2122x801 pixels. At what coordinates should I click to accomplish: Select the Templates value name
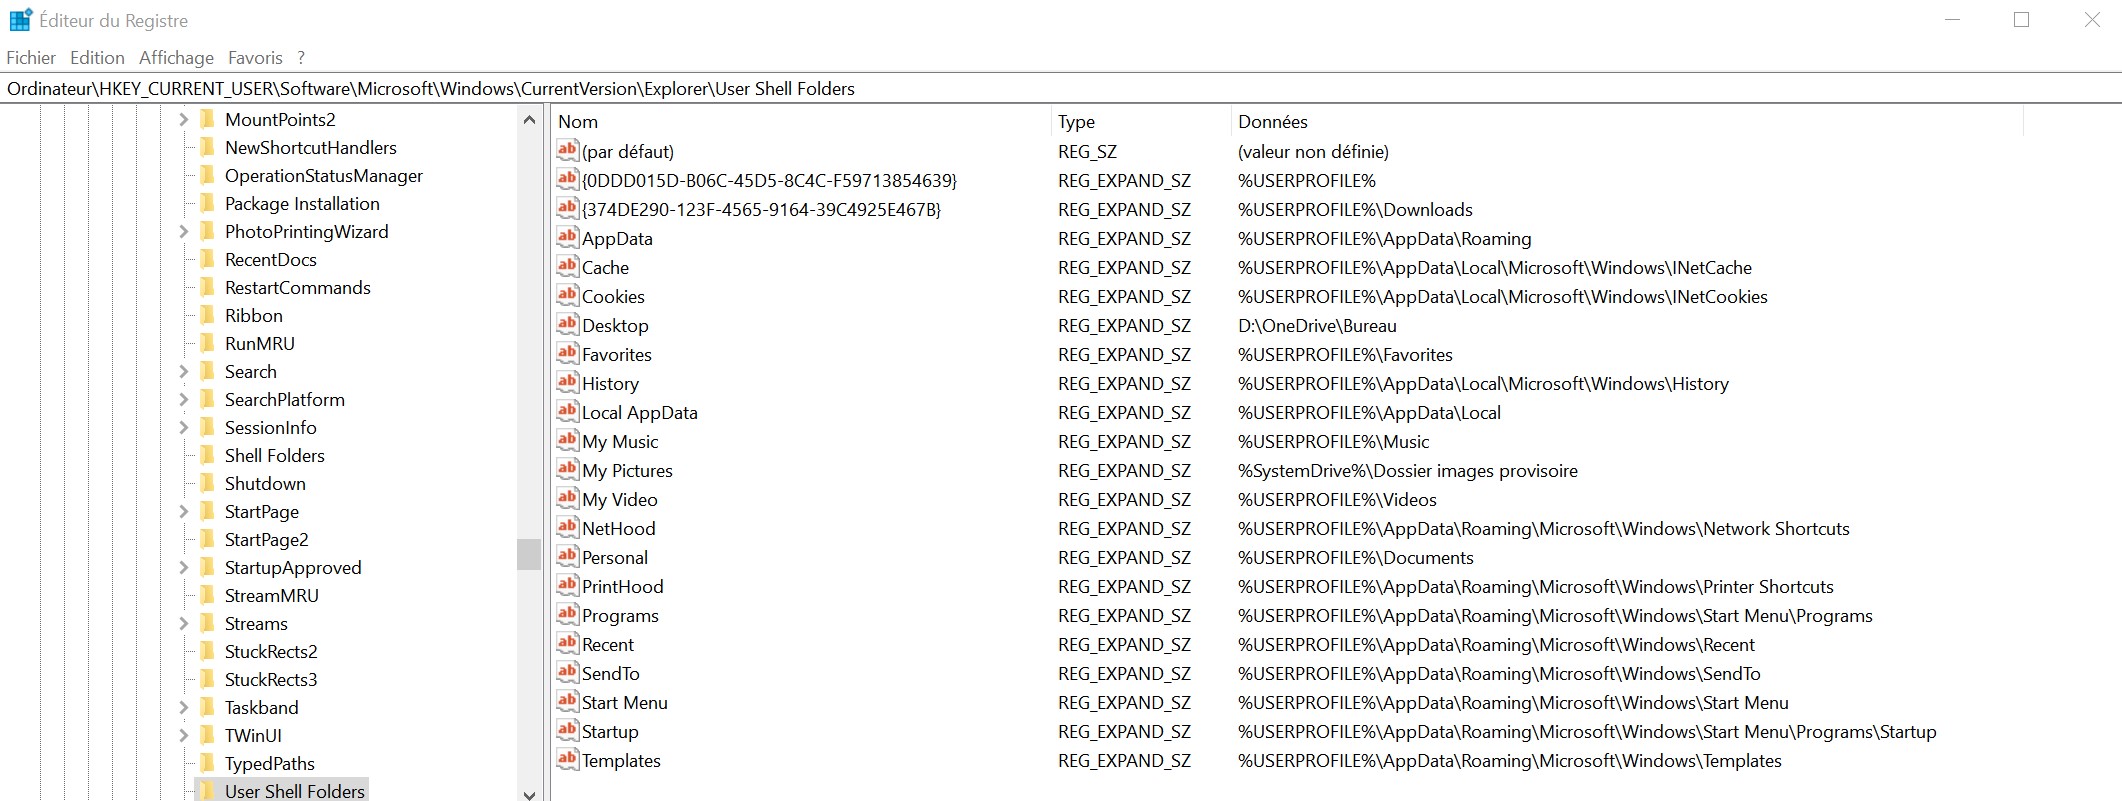tap(621, 761)
